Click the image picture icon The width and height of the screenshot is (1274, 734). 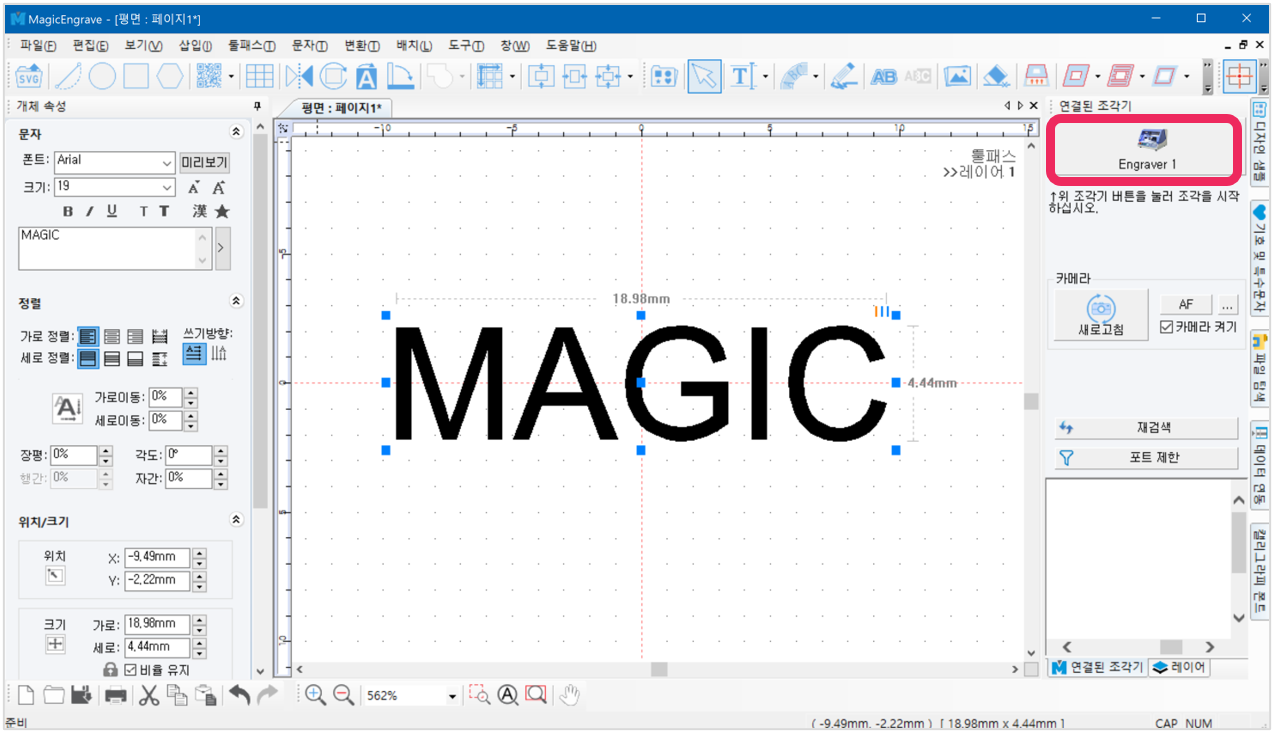pyautogui.click(x=958, y=76)
